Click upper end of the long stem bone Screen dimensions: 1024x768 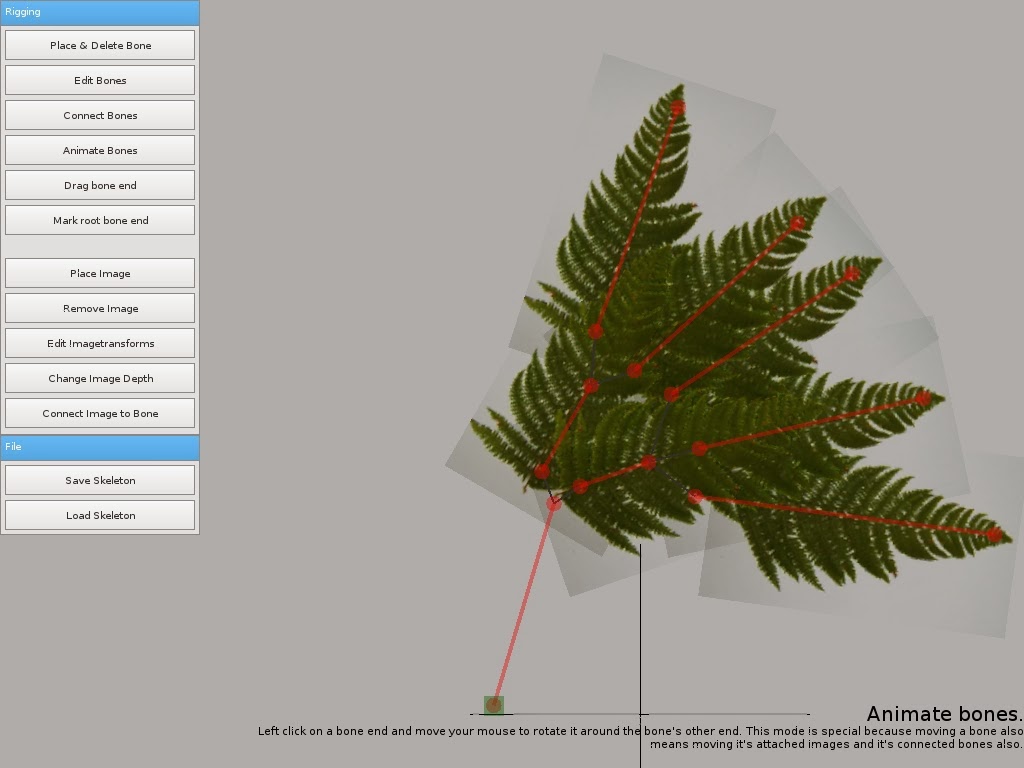[553, 504]
